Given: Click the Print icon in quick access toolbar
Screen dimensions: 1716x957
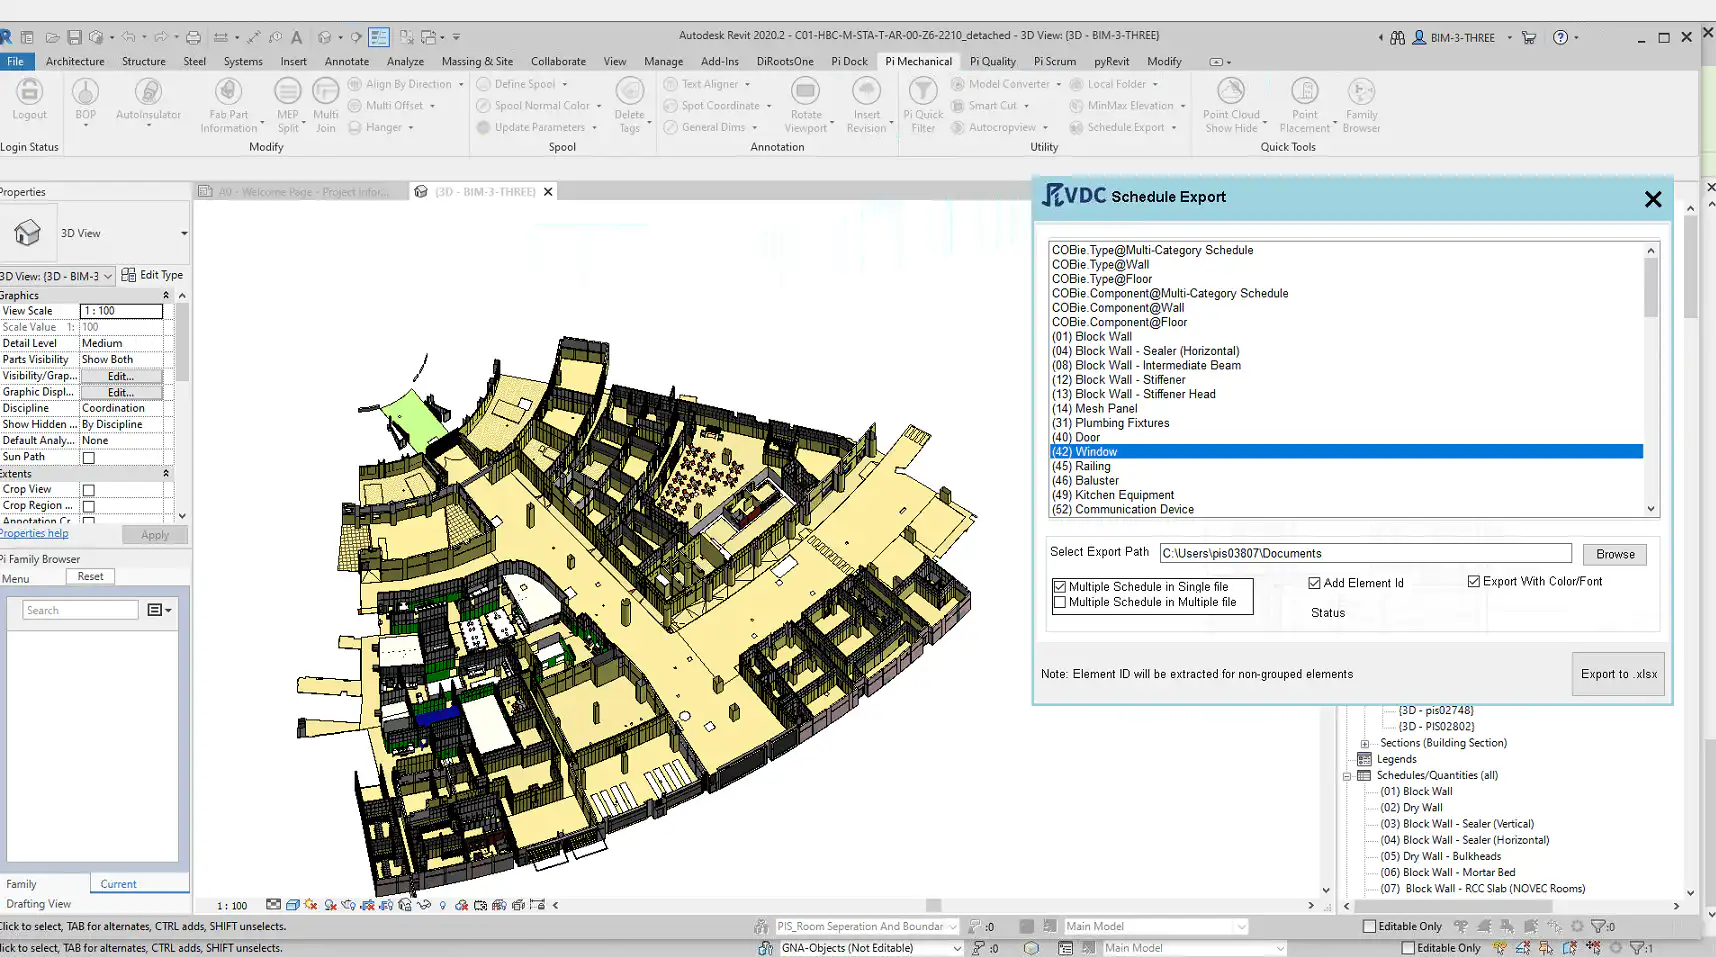Looking at the screenshot, I should click(x=193, y=37).
